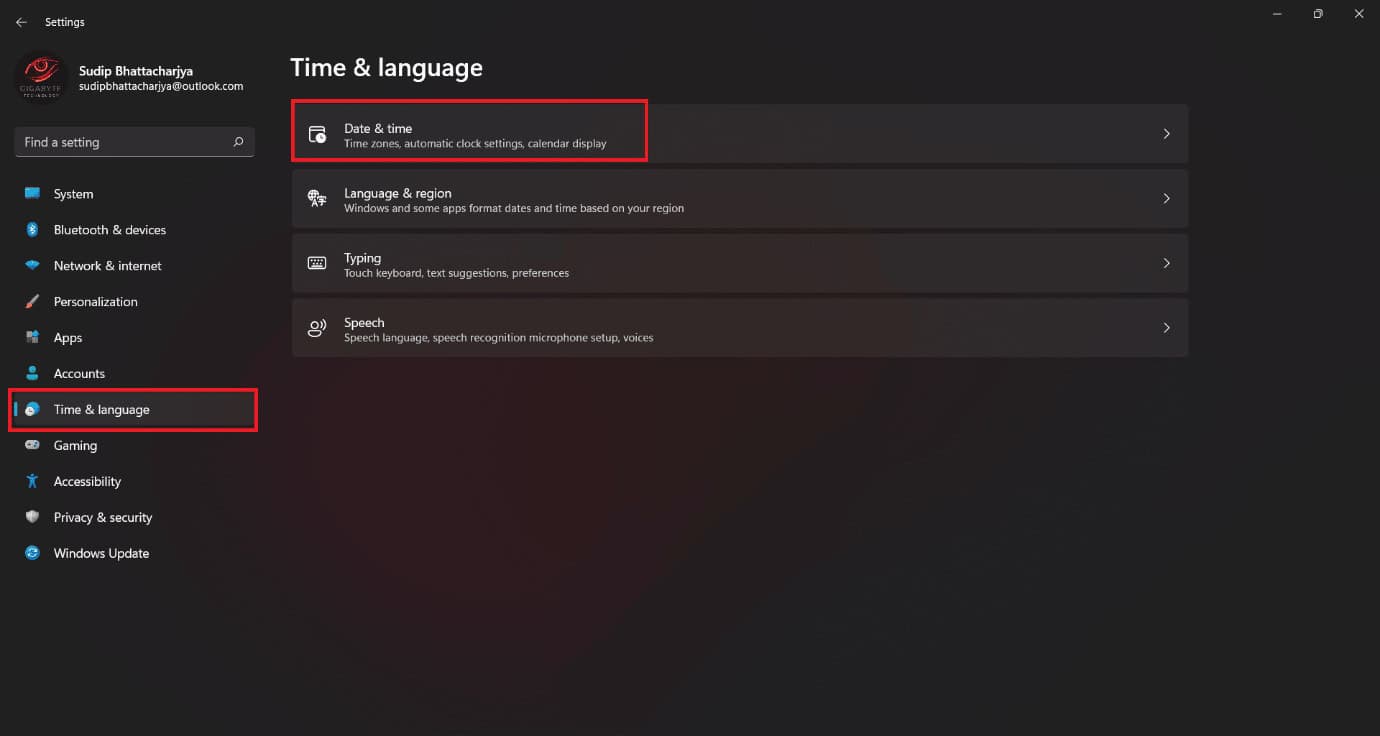Click the Typing keyboard icon
The height and width of the screenshot is (736, 1380).
pos(317,263)
